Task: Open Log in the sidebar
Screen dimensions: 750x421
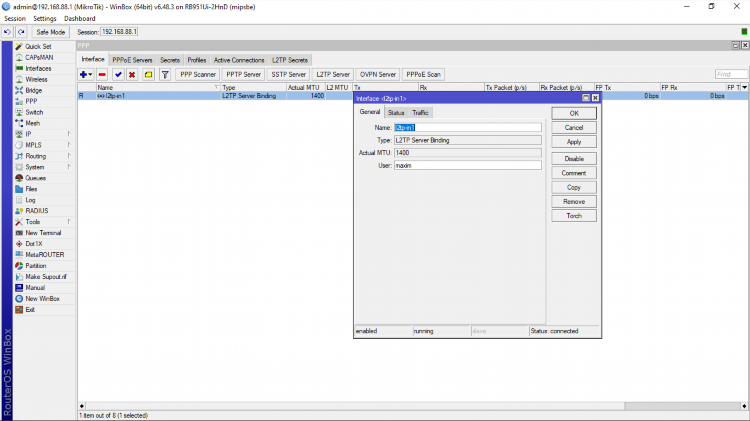Action: pyautogui.click(x=30, y=200)
